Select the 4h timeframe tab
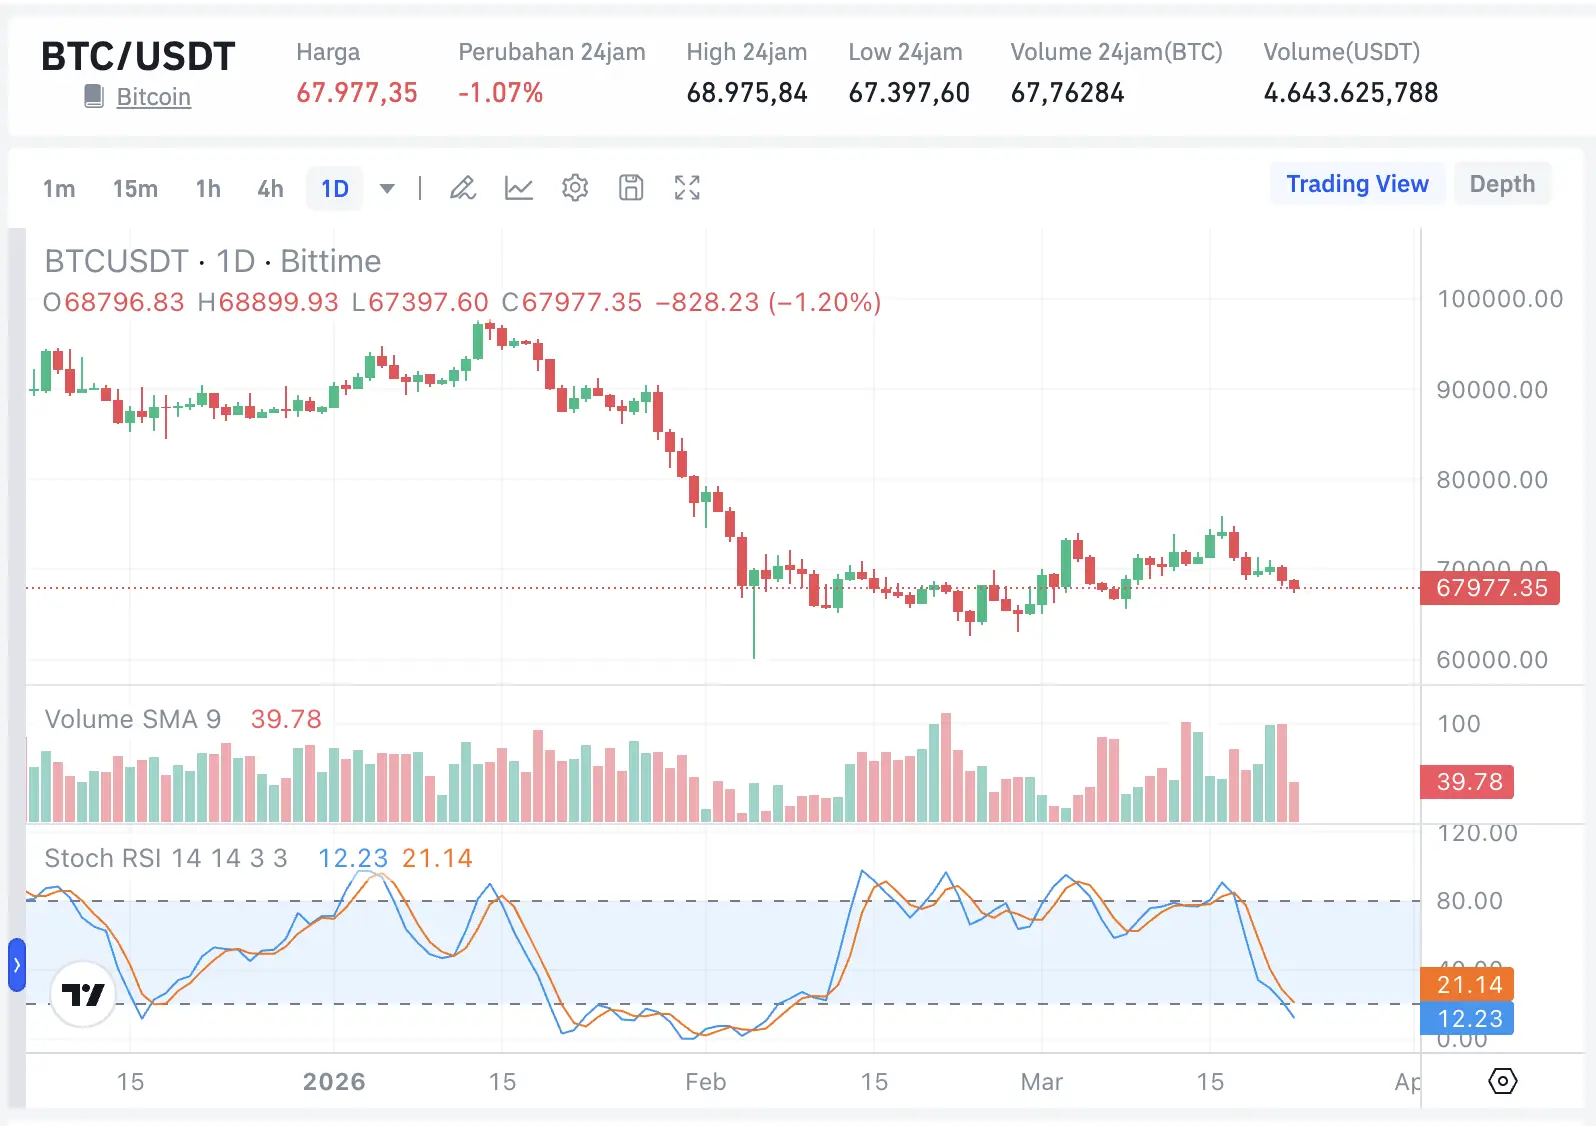This screenshot has width=1596, height=1126. click(x=269, y=188)
